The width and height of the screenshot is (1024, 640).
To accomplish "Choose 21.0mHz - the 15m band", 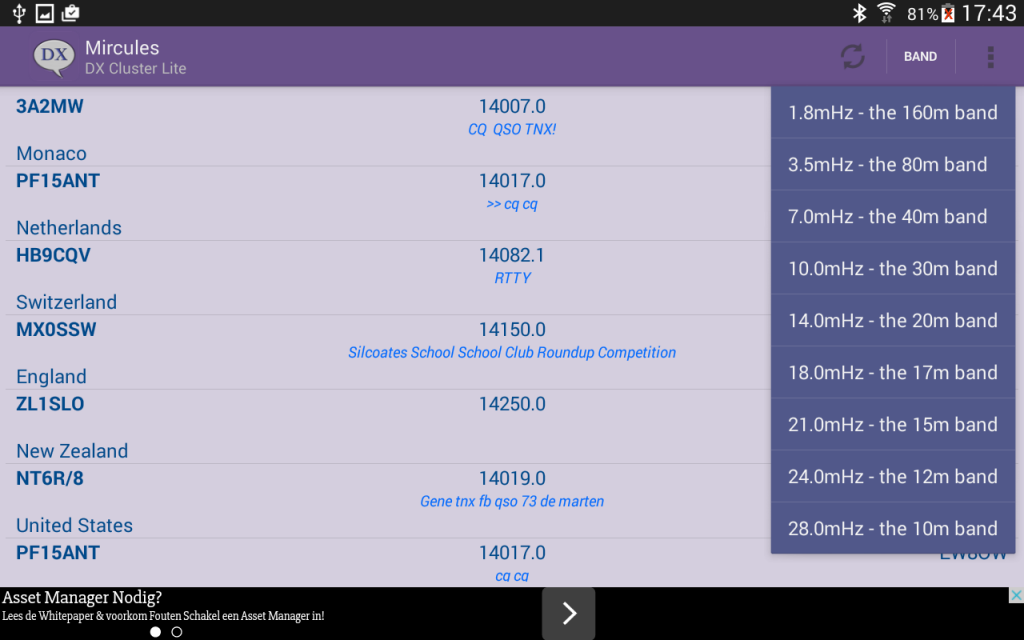I will (893, 424).
